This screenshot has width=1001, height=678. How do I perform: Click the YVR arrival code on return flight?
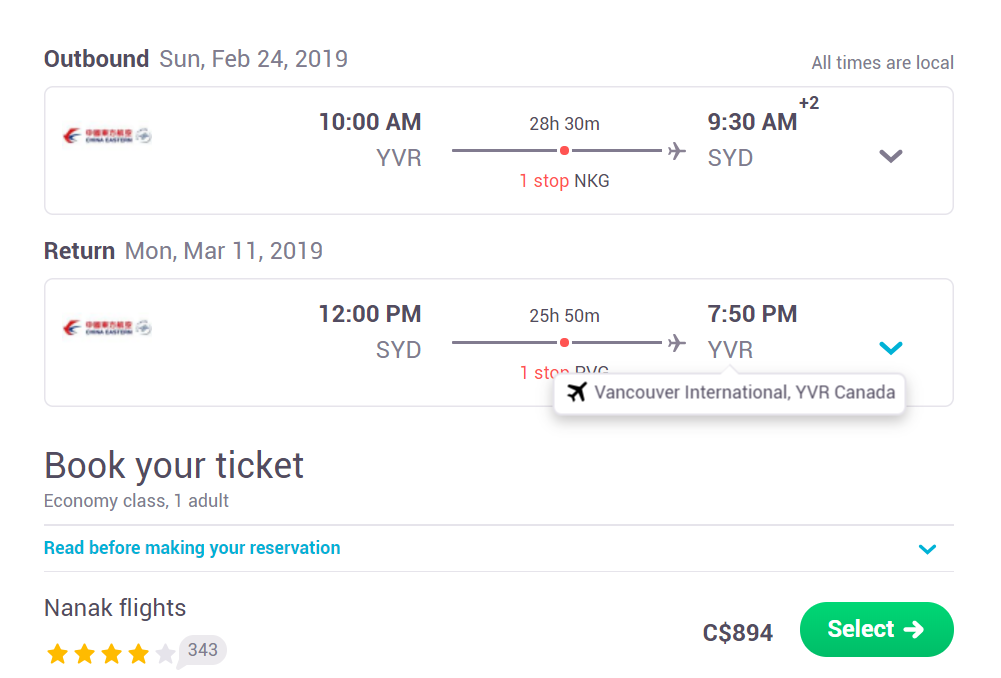(x=730, y=350)
